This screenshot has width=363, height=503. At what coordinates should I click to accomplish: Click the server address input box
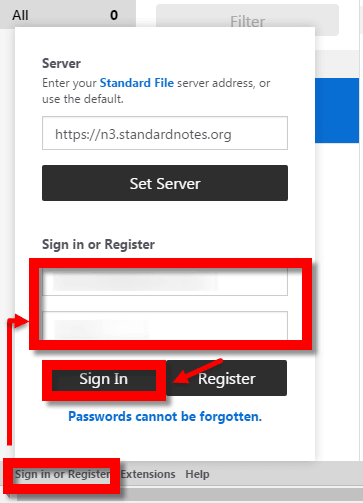tap(165, 133)
